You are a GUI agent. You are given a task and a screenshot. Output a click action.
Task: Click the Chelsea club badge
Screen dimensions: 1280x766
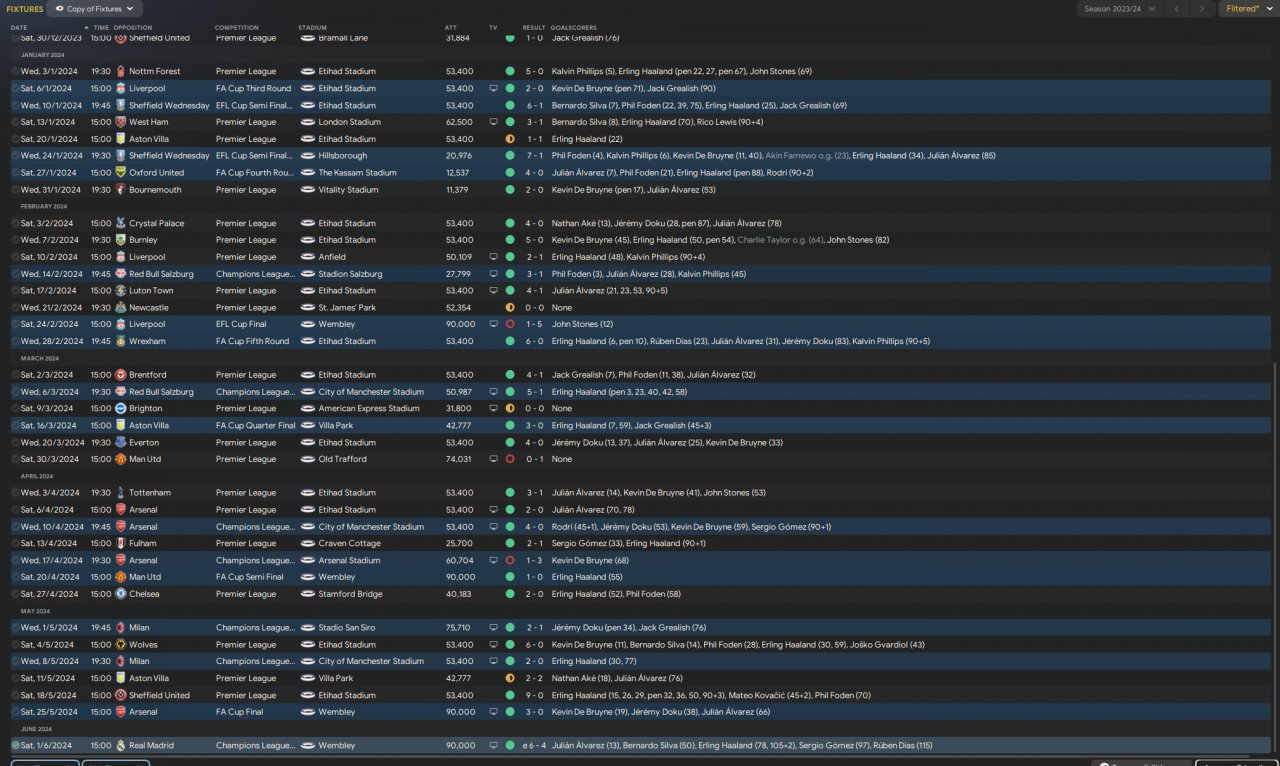(x=121, y=594)
